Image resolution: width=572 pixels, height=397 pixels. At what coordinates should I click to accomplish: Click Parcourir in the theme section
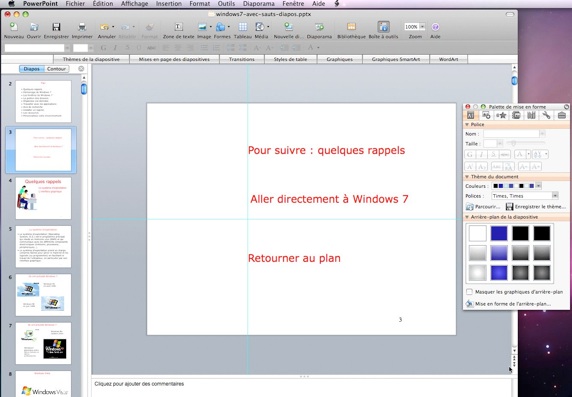(x=483, y=207)
